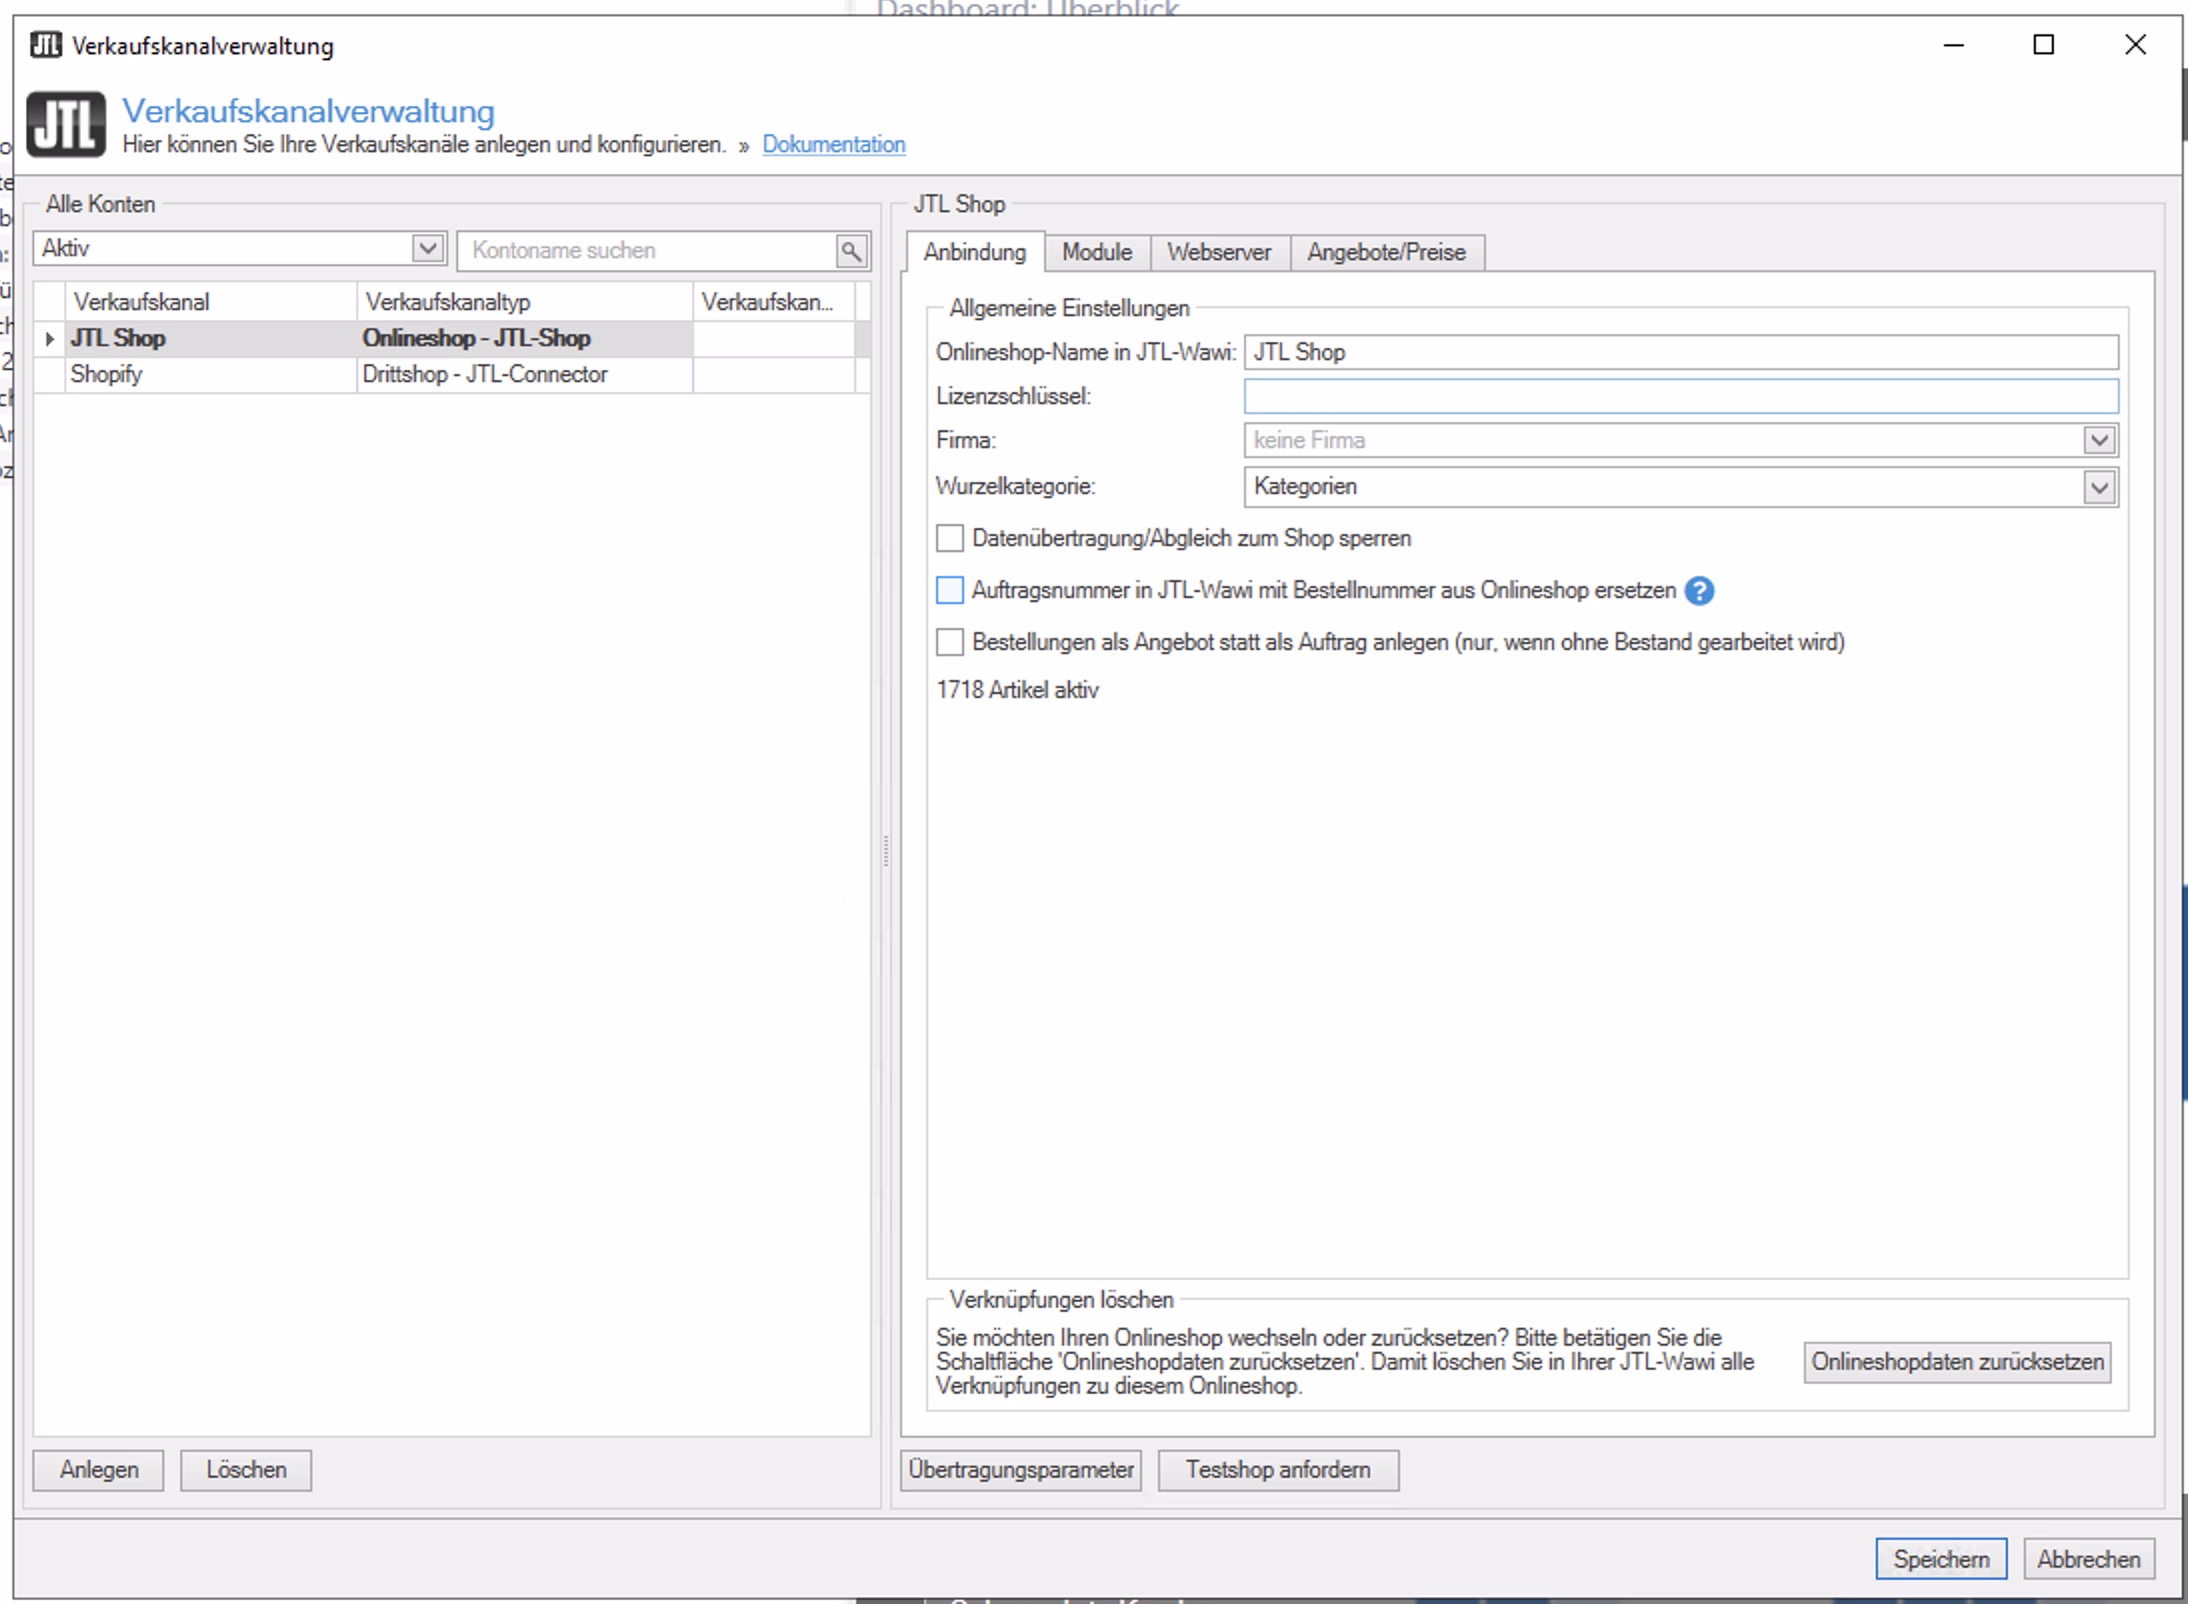Viewport: 2188px width, 1604px height.
Task: Expand the Firma dropdown
Action: [2099, 440]
